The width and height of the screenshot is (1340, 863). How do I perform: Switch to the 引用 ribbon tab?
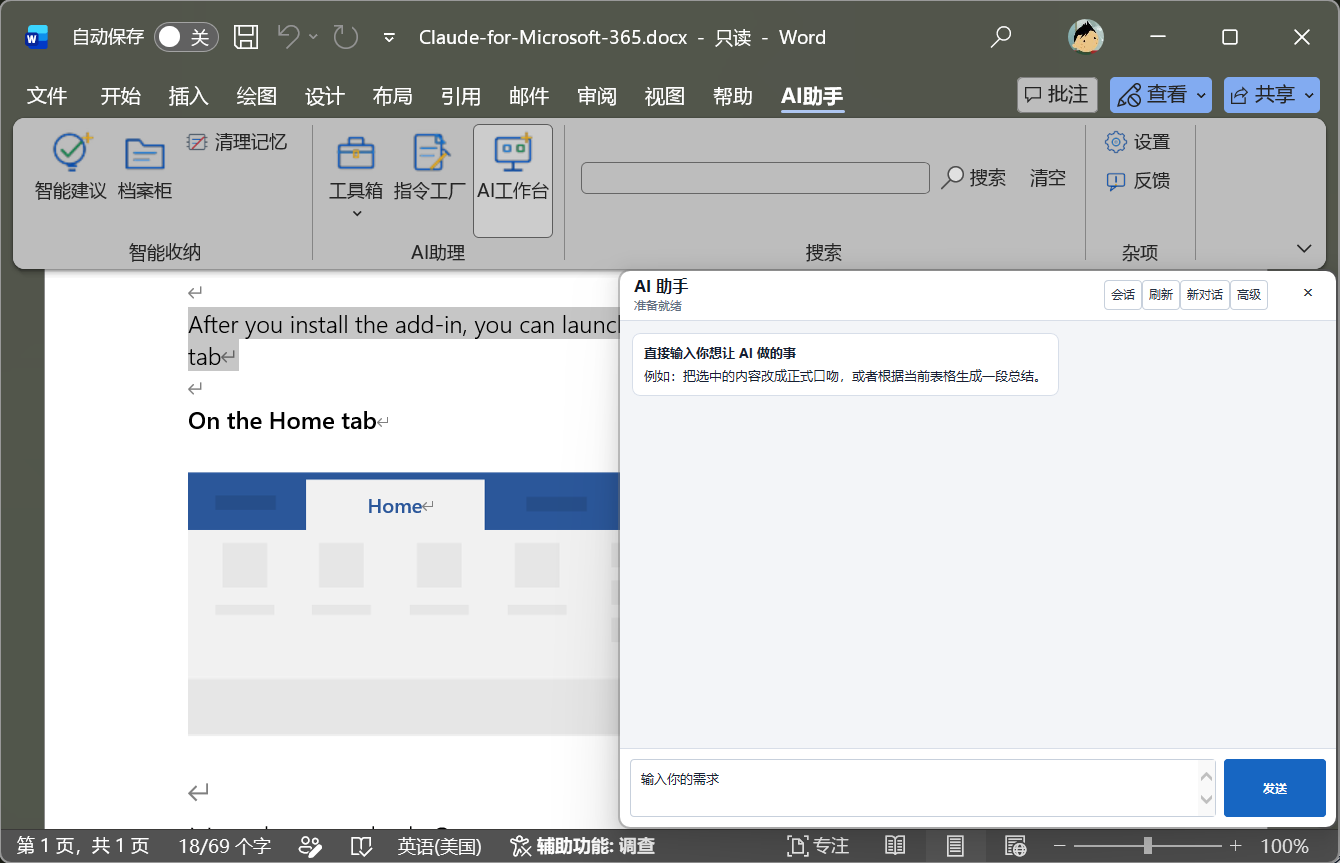pos(461,96)
